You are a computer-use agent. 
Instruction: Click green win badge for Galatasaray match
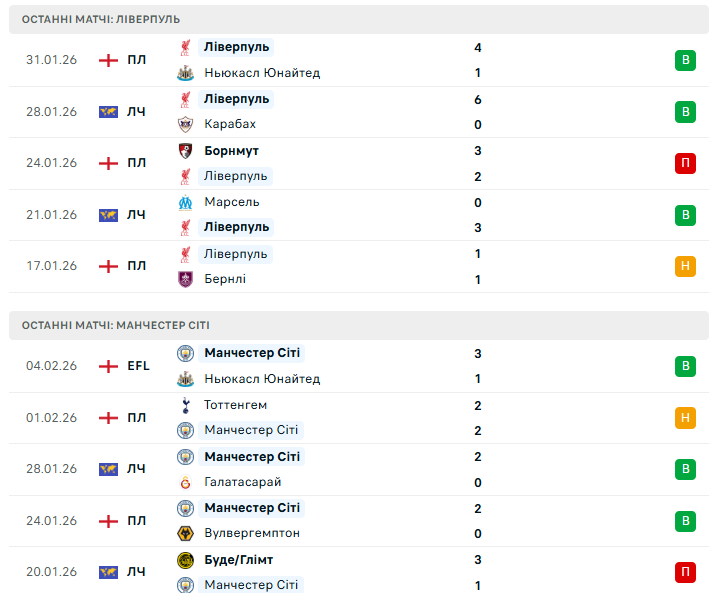point(685,469)
